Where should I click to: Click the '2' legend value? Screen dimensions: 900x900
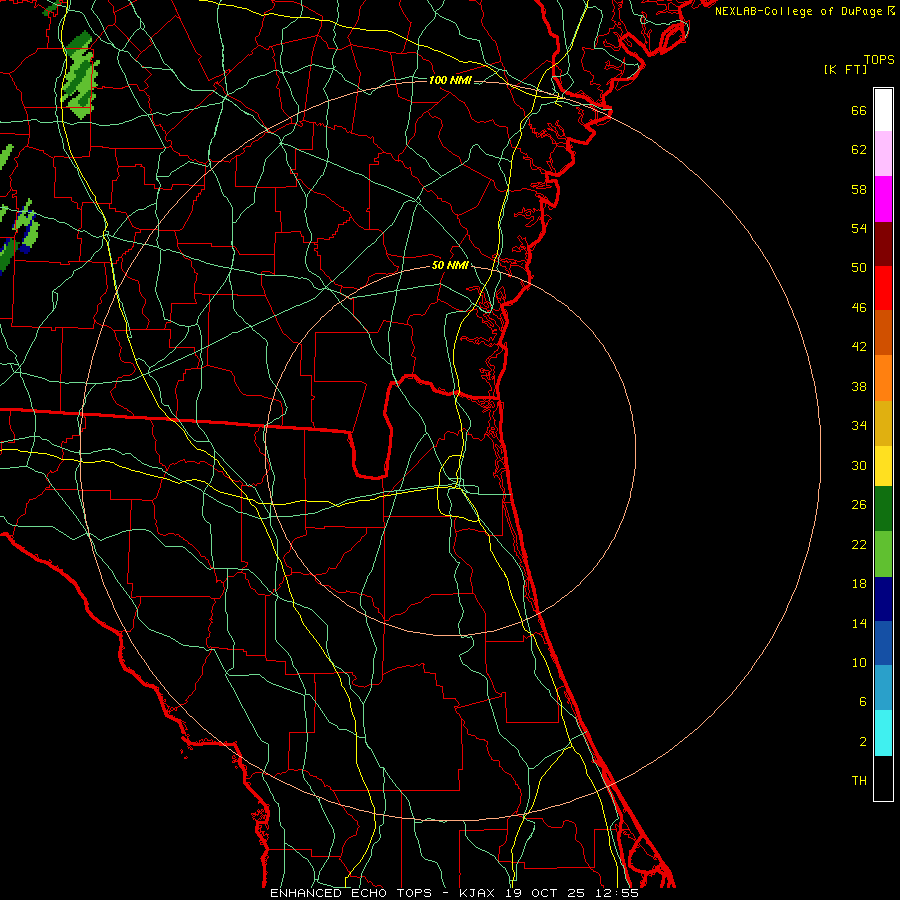coord(863,742)
